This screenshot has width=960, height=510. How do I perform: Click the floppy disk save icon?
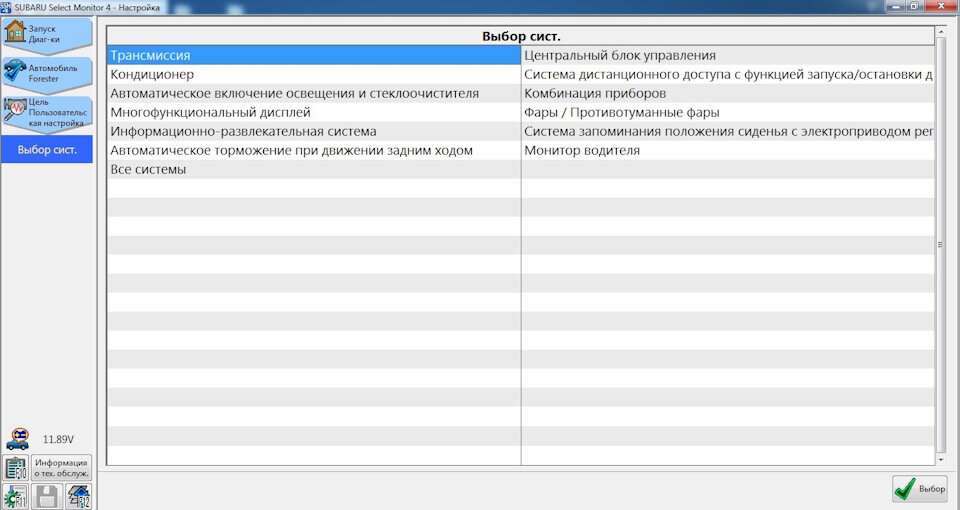[47, 497]
